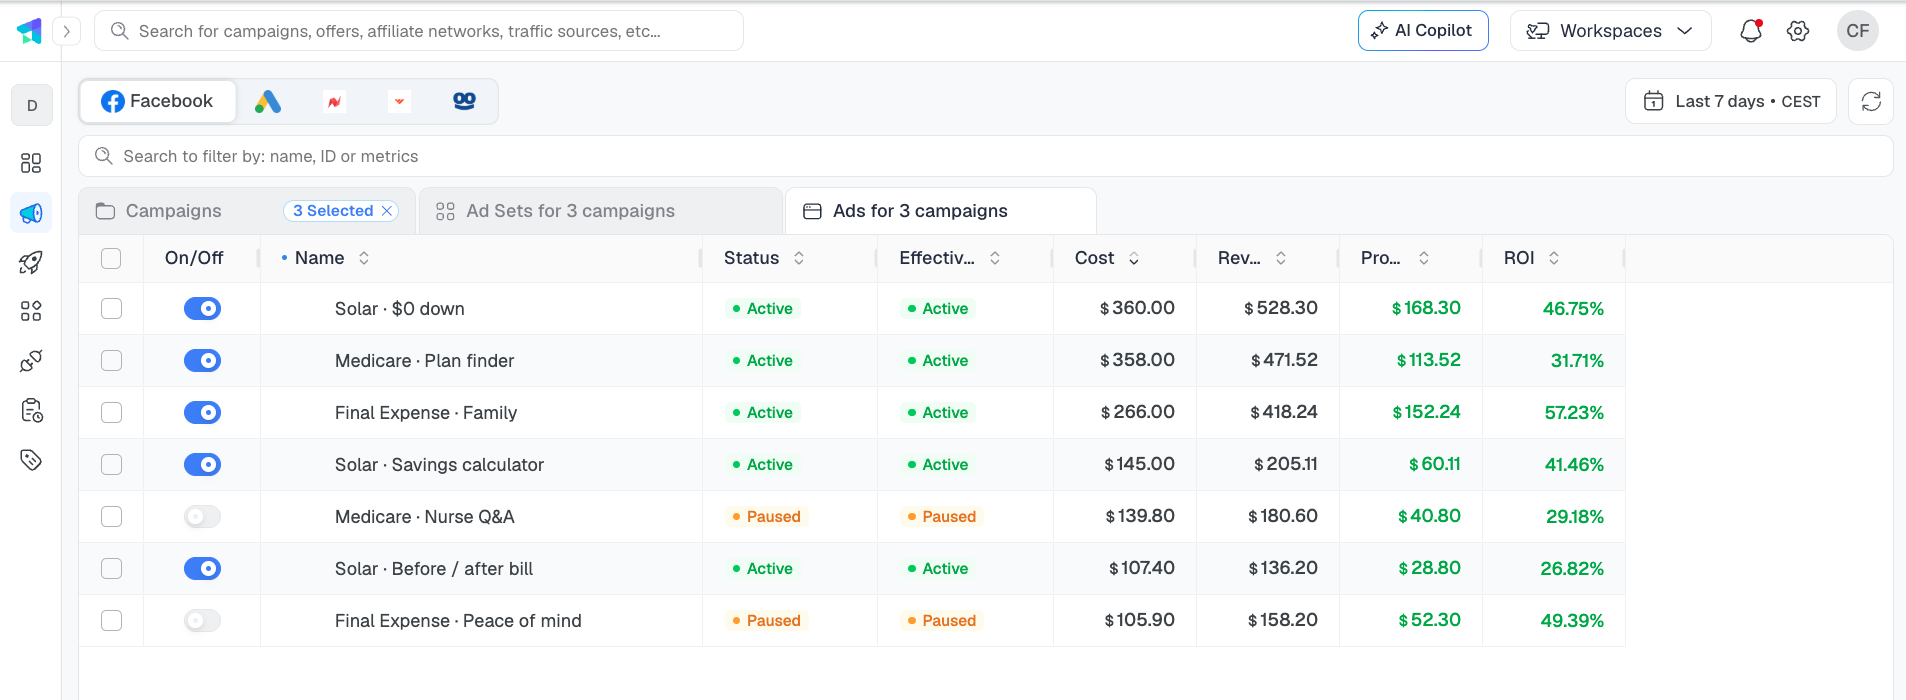Open the dashboard icon in sidebar
The height and width of the screenshot is (700, 1906).
coord(31,163)
